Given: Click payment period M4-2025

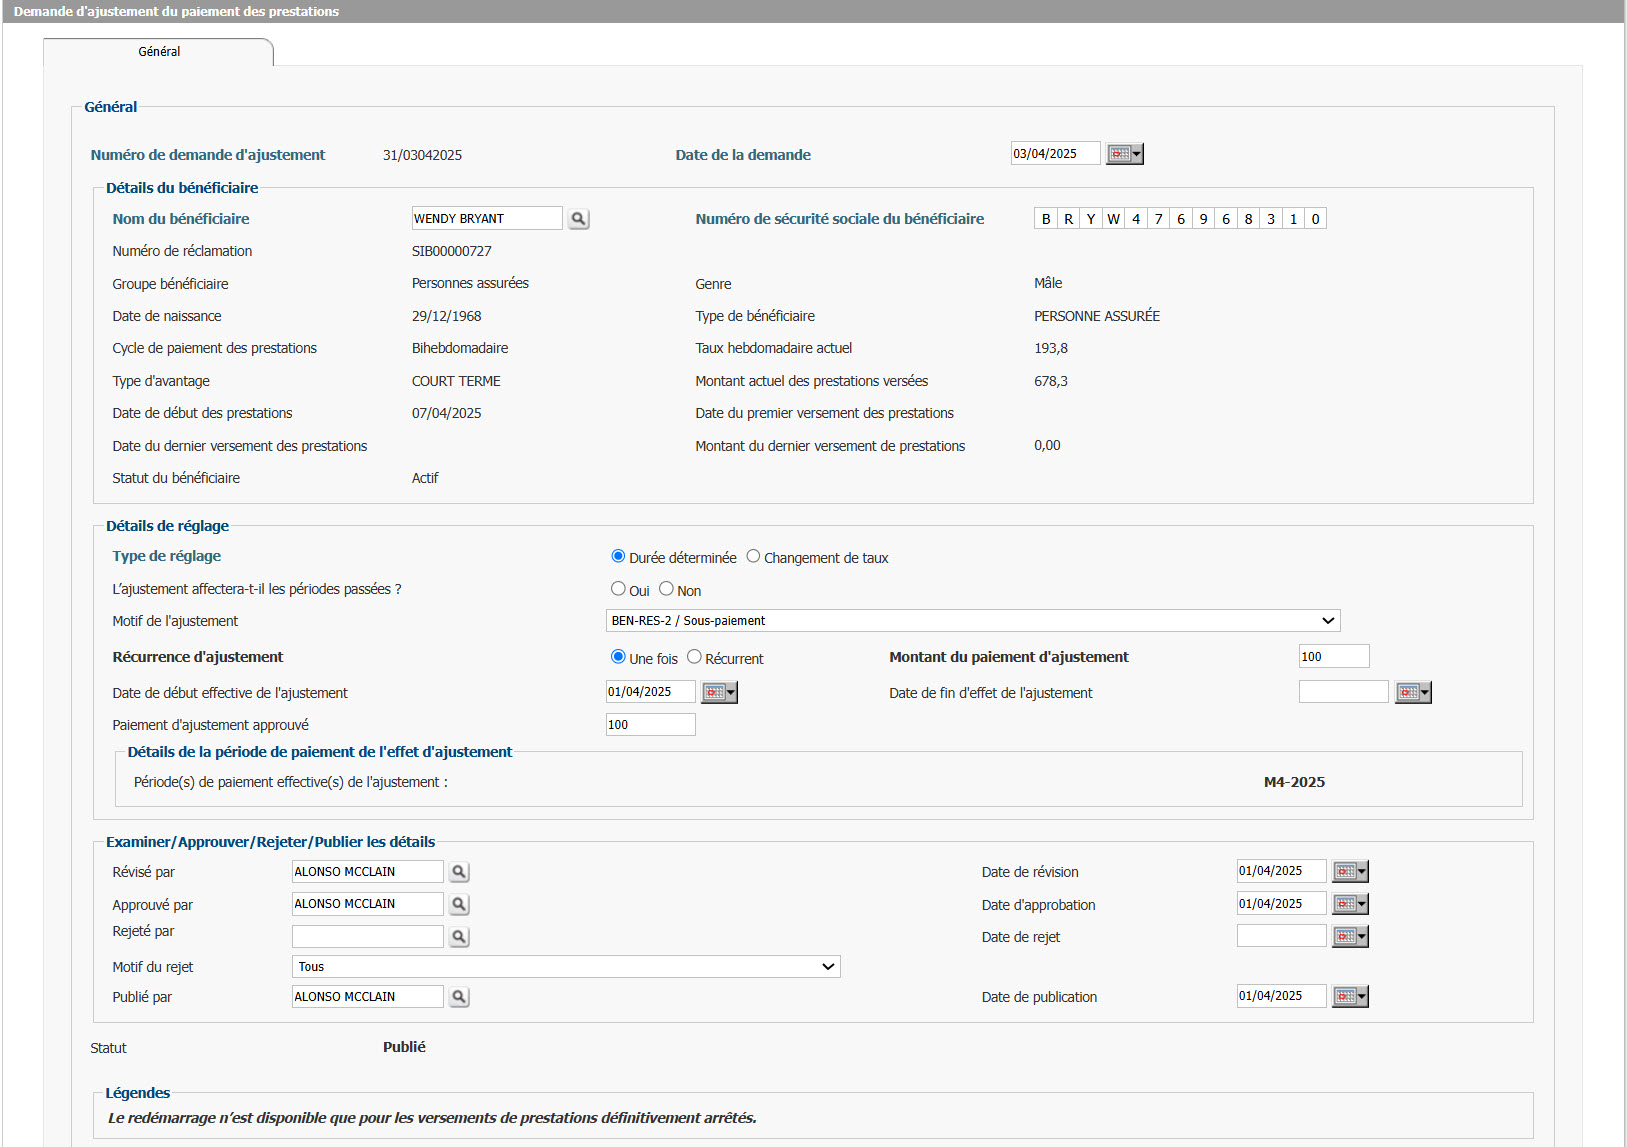Looking at the screenshot, I should tap(1294, 782).
